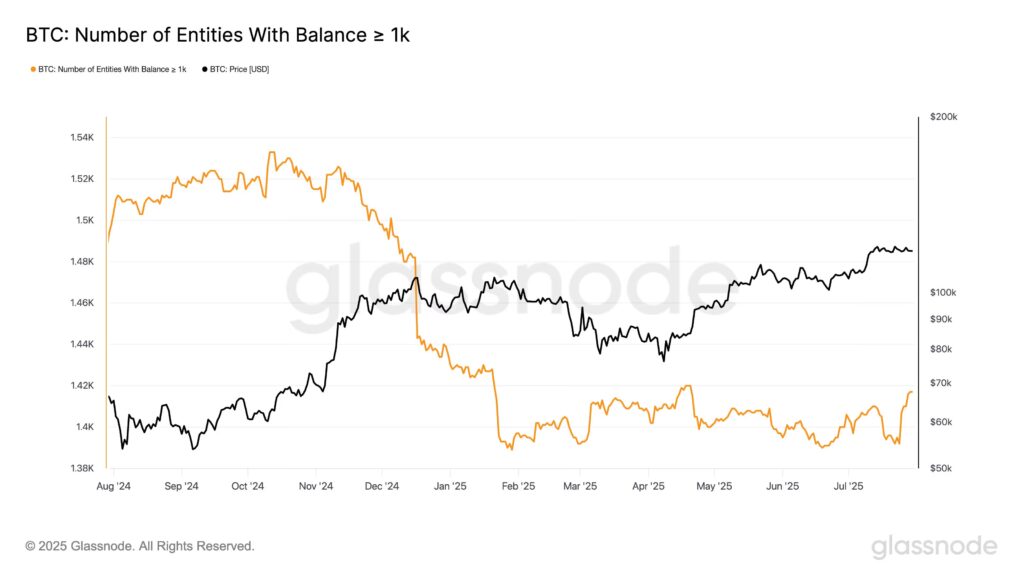Select the Oct '24 label on the time axis

tap(247, 487)
